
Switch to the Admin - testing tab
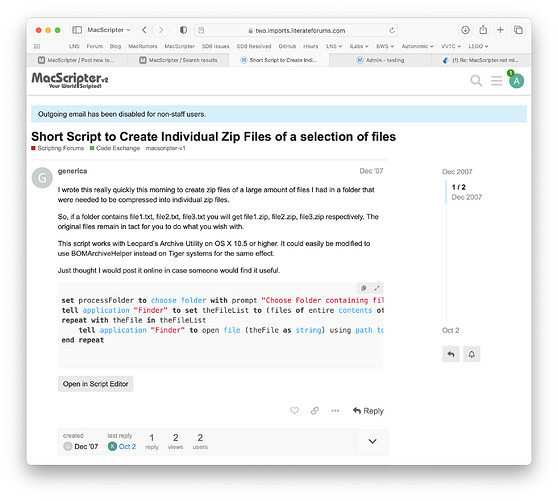380,60
